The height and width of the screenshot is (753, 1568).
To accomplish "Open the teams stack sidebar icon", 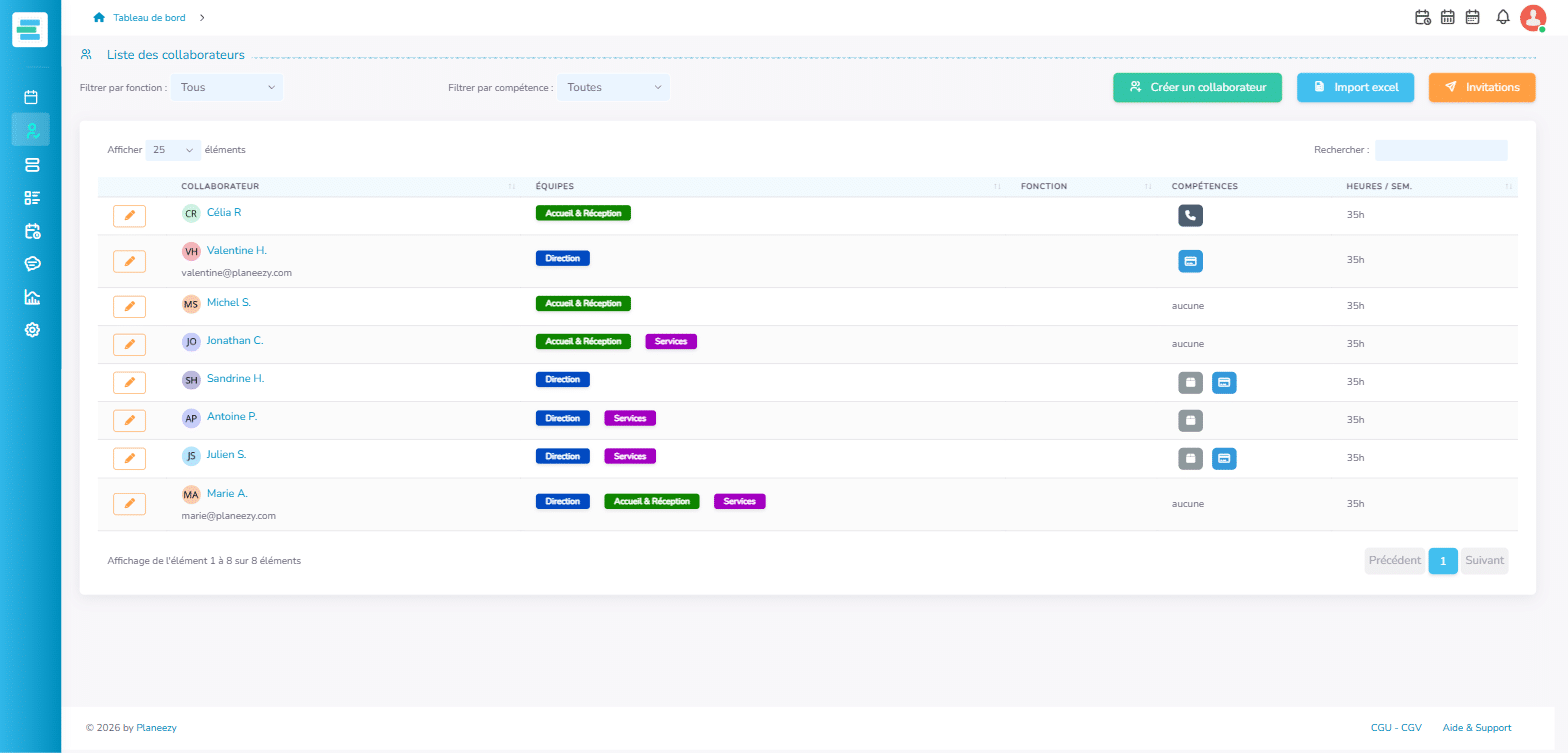I will [x=31, y=164].
